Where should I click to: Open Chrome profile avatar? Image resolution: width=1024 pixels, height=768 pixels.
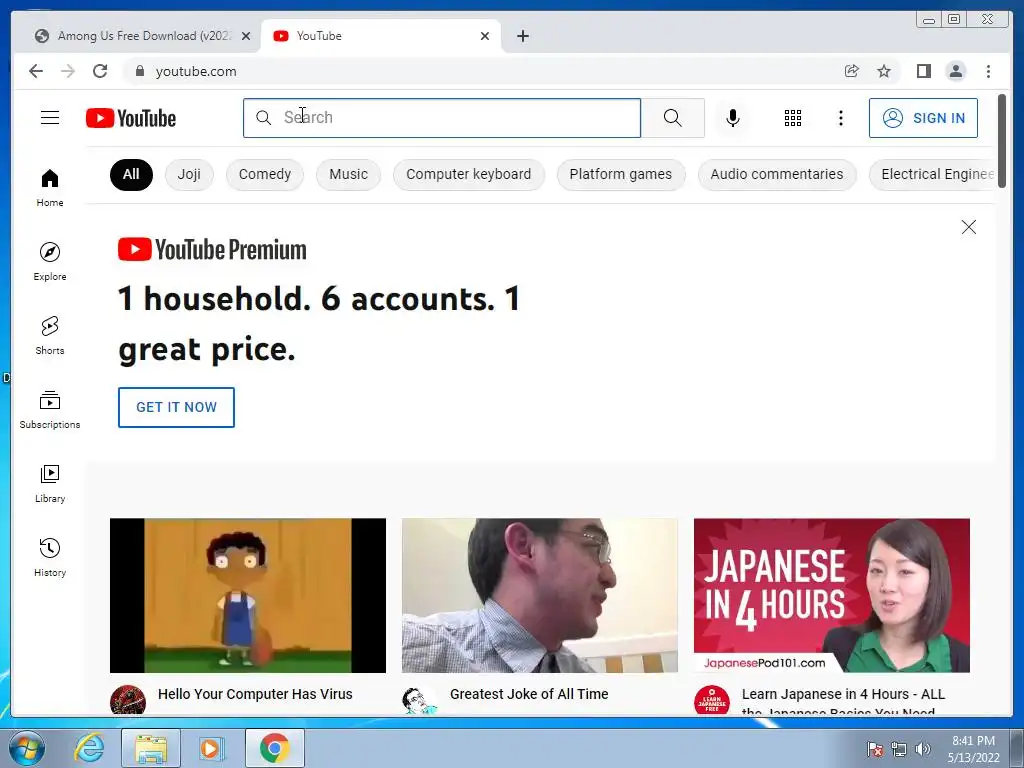click(955, 71)
